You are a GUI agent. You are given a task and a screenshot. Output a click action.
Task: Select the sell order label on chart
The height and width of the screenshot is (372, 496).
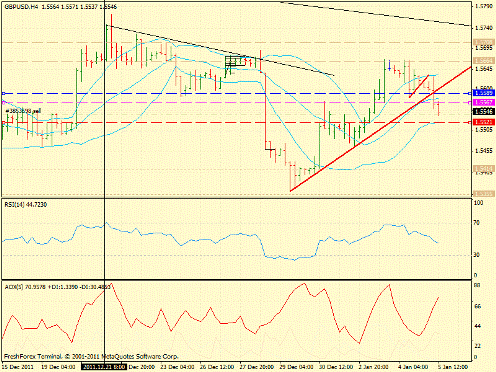23,111
